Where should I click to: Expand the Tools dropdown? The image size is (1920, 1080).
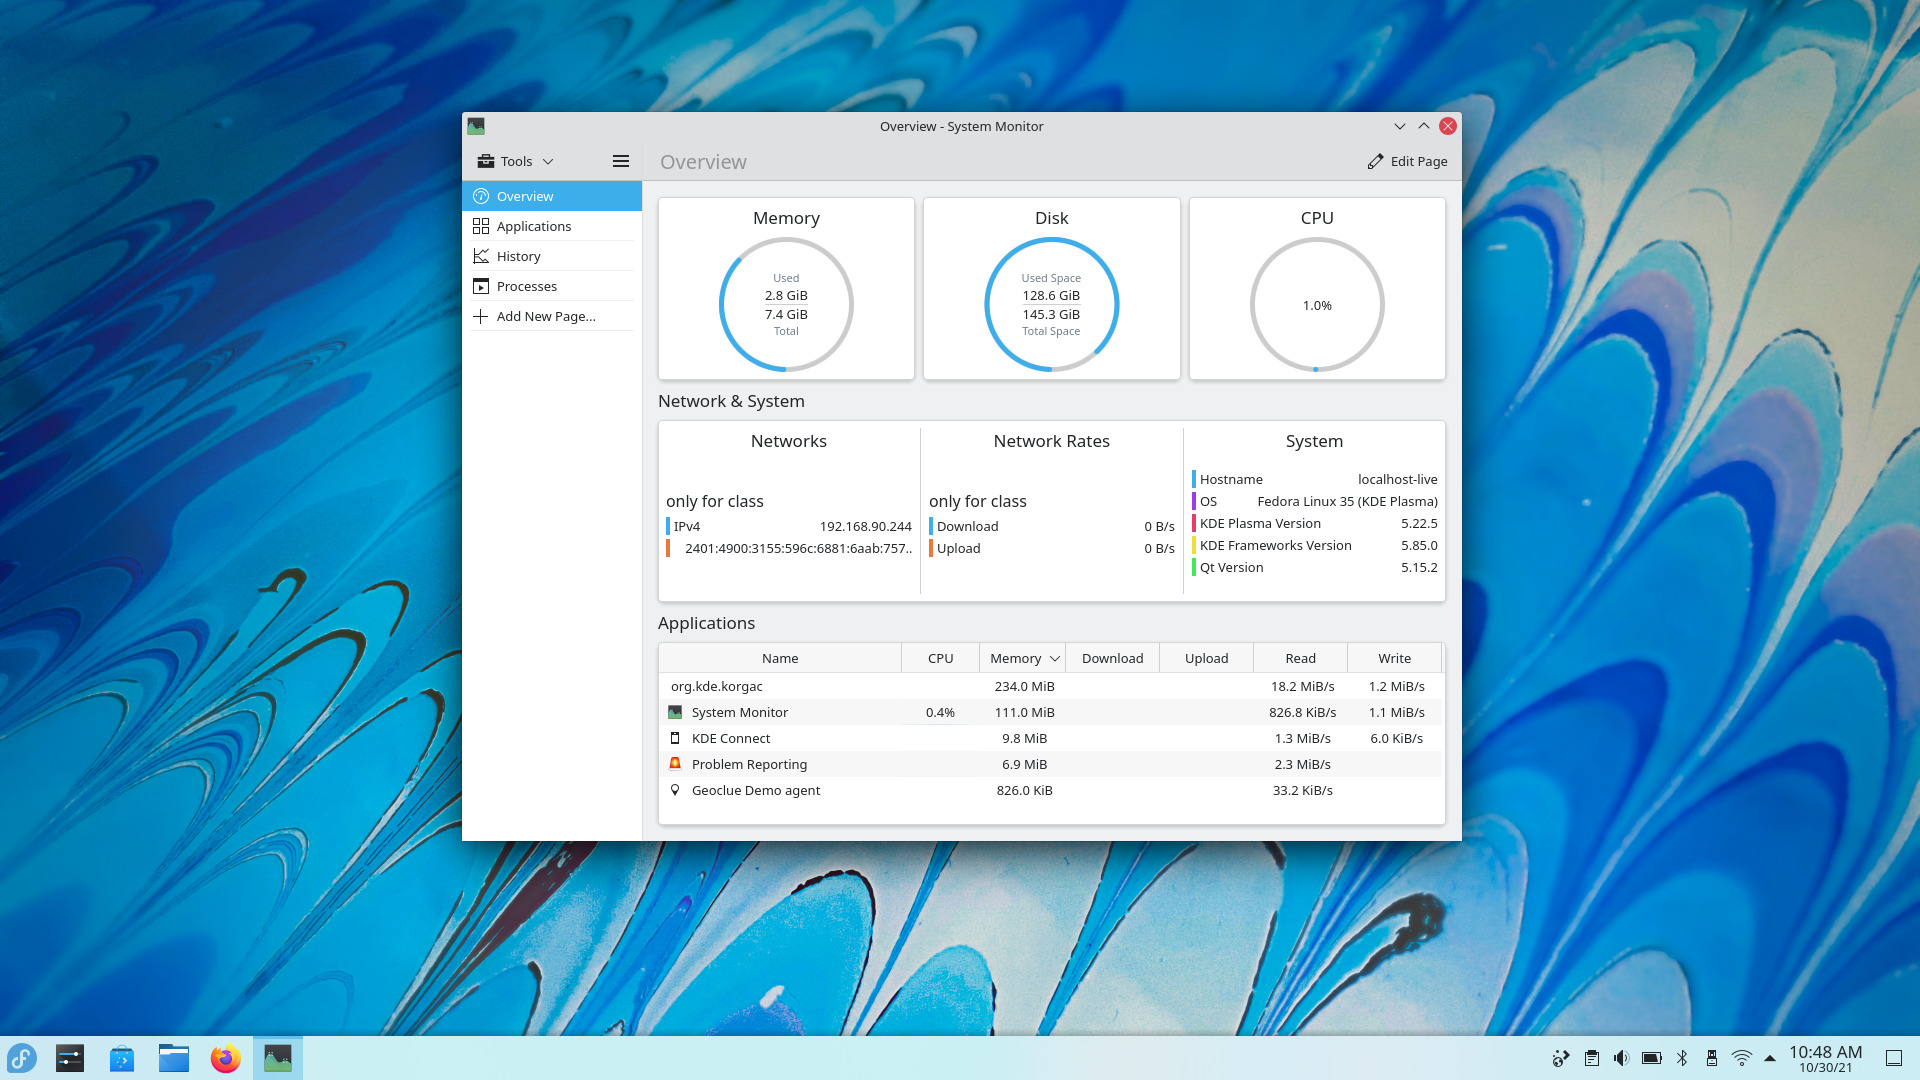548,160
